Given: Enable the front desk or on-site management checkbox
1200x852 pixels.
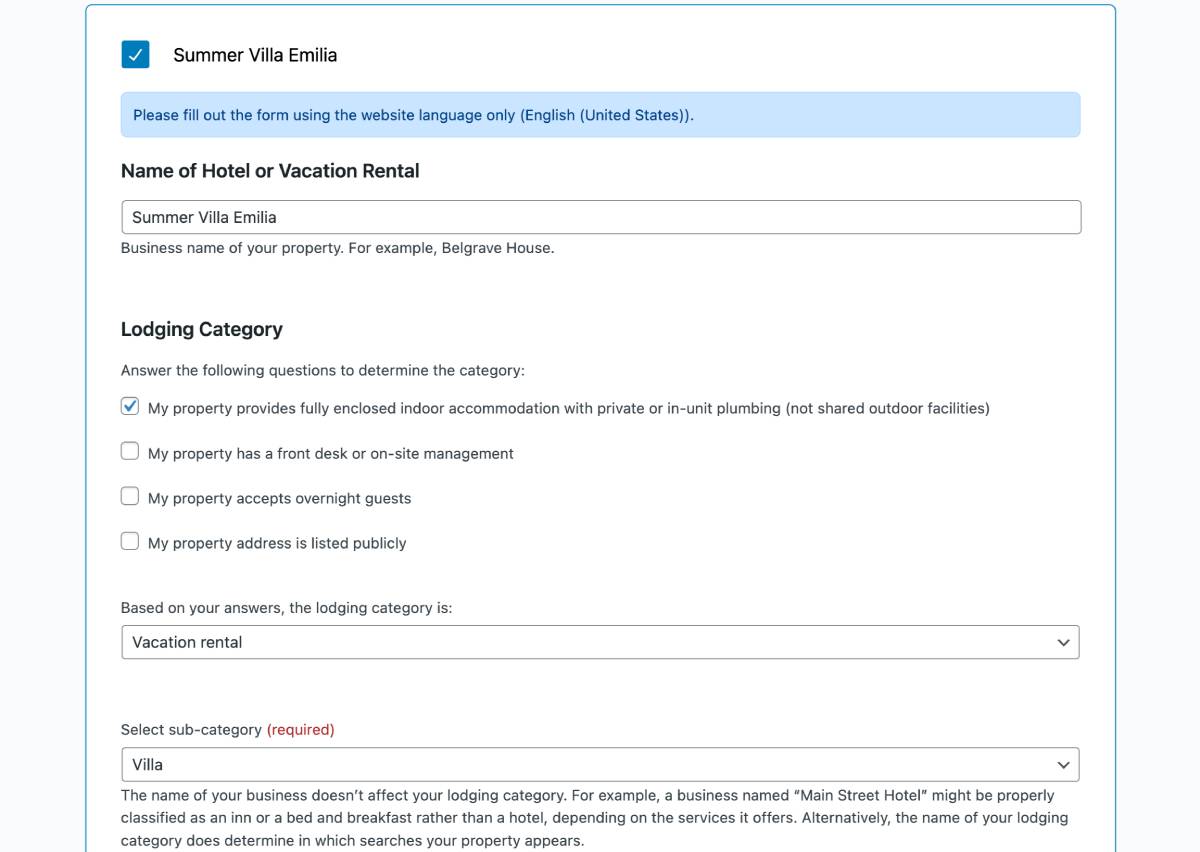Looking at the screenshot, I should (x=130, y=452).
